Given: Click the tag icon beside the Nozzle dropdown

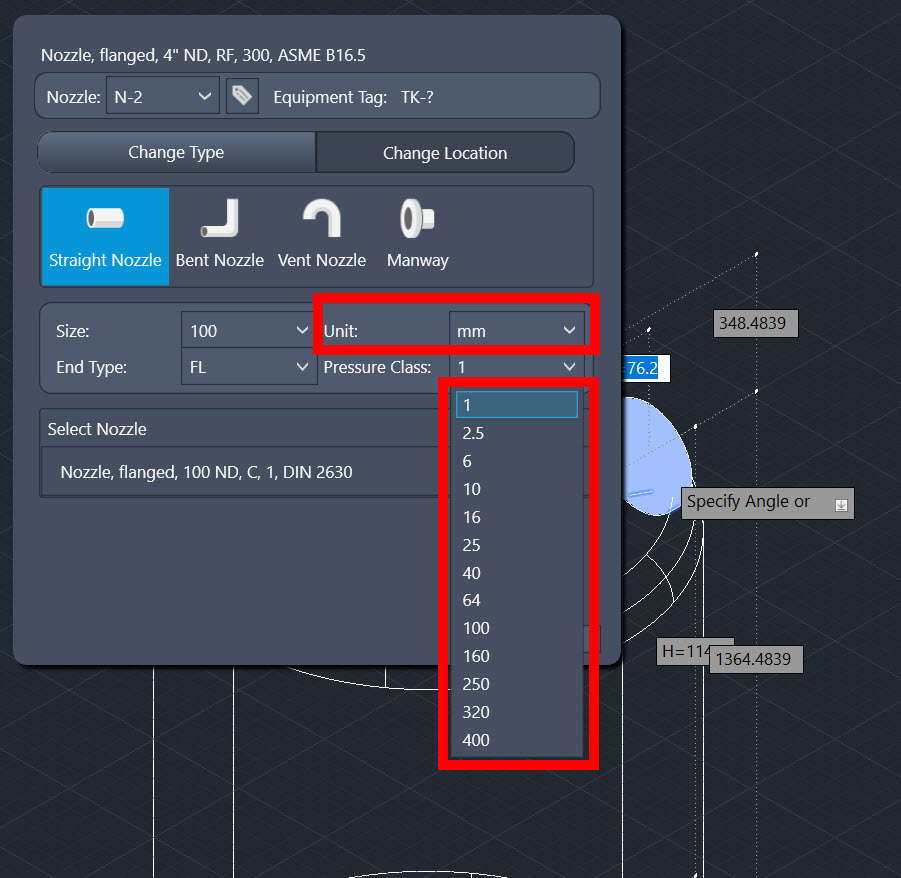Looking at the screenshot, I should [x=241, y=96].
